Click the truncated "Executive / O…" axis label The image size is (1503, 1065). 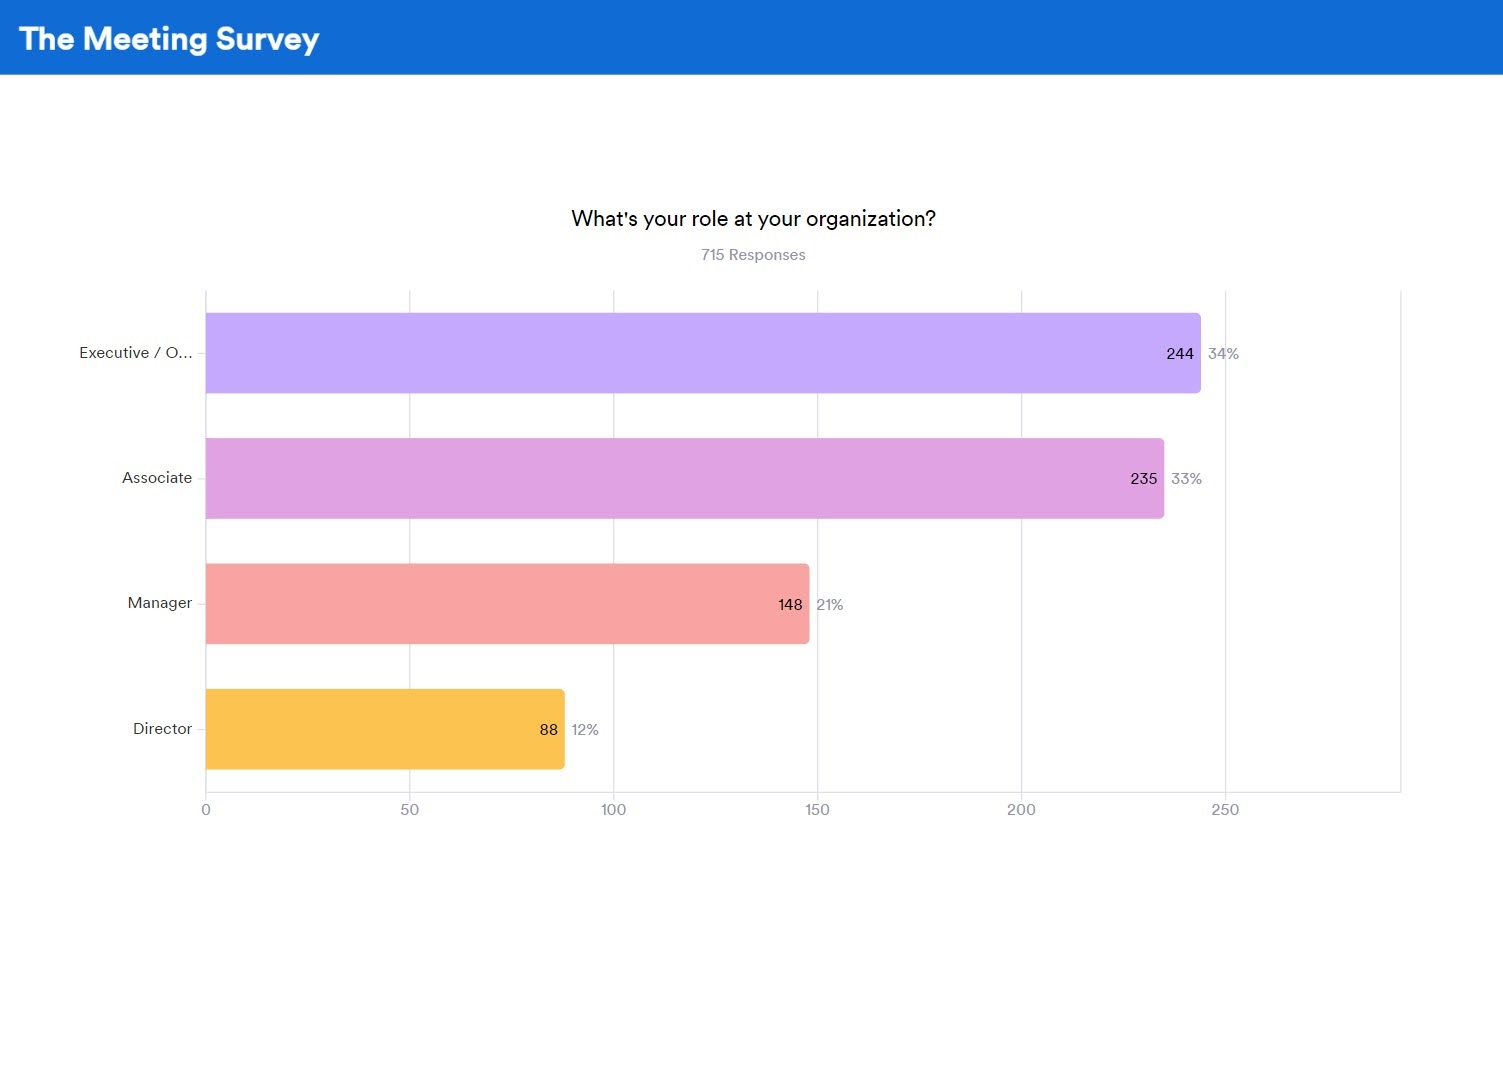point(136,353)
